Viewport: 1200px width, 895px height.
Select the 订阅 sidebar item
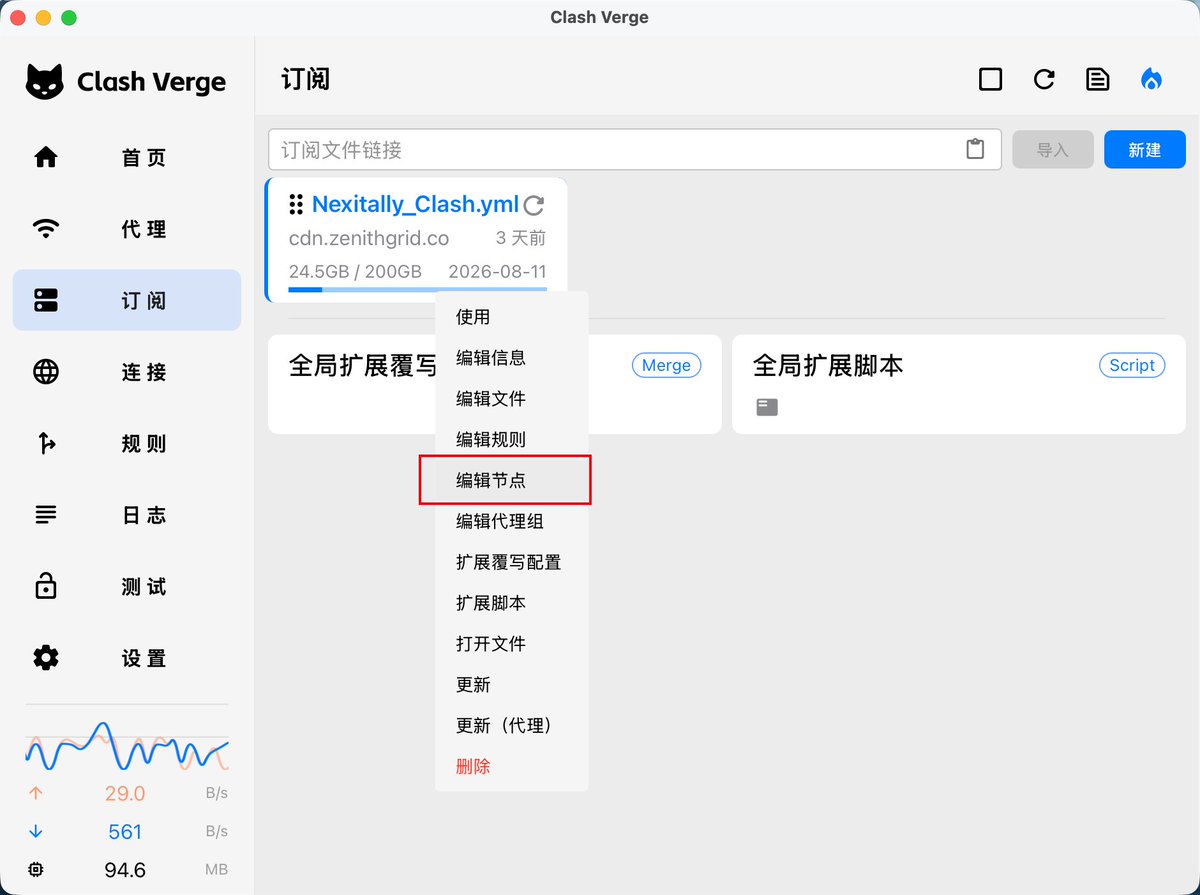(x=127, y=300)
